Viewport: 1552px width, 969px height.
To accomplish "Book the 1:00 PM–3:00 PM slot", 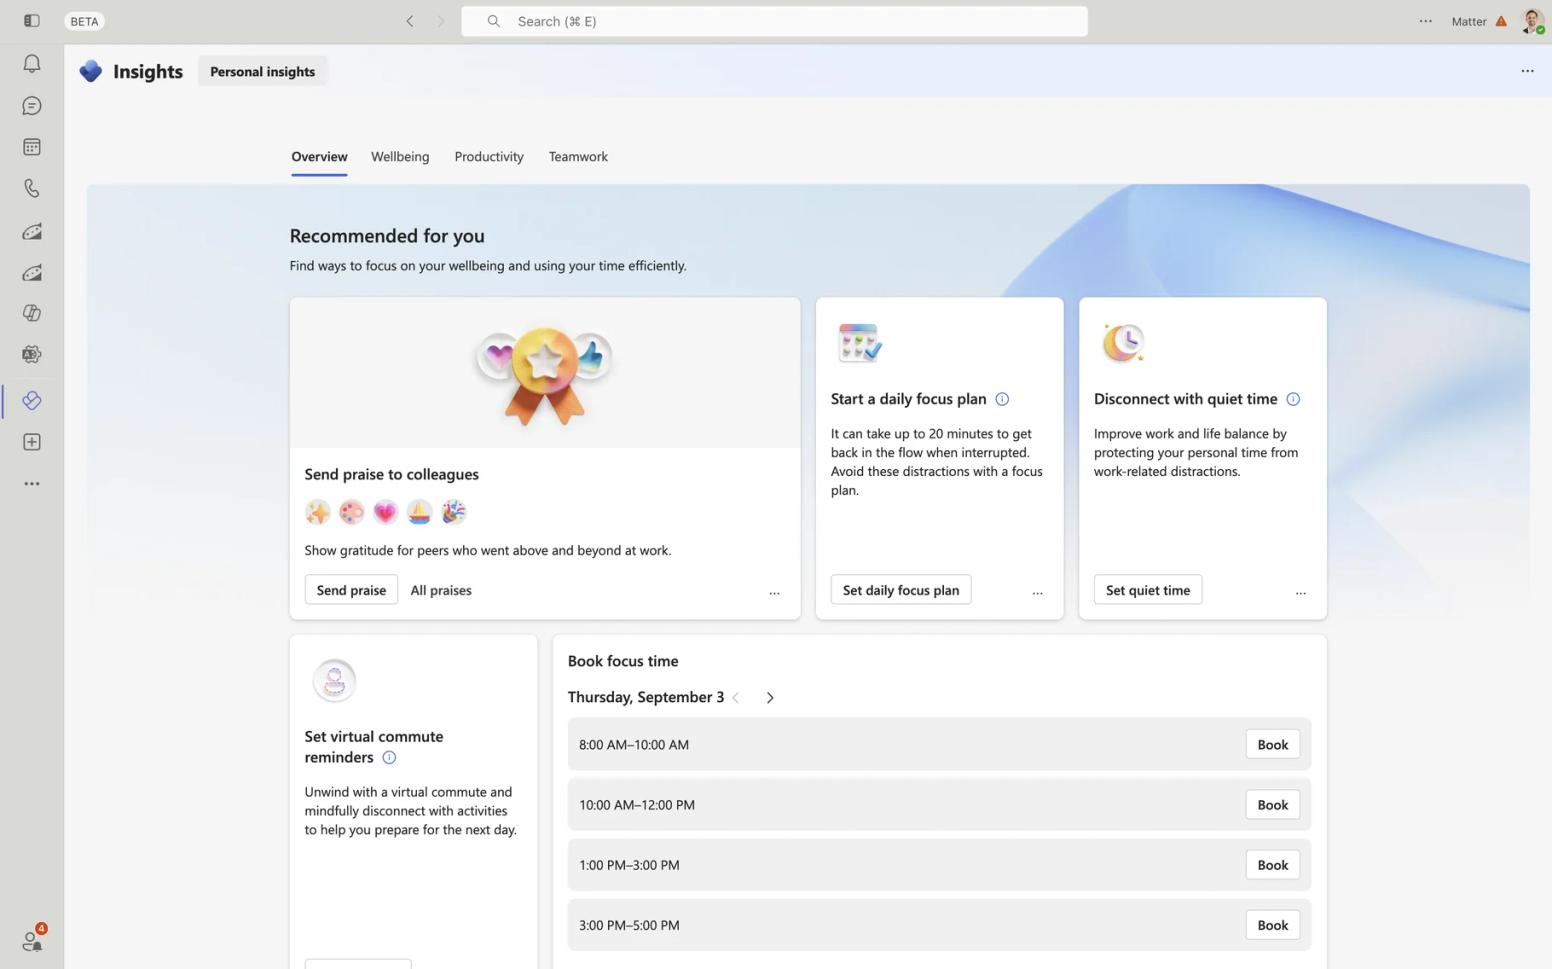I will tap(1272, 865).
